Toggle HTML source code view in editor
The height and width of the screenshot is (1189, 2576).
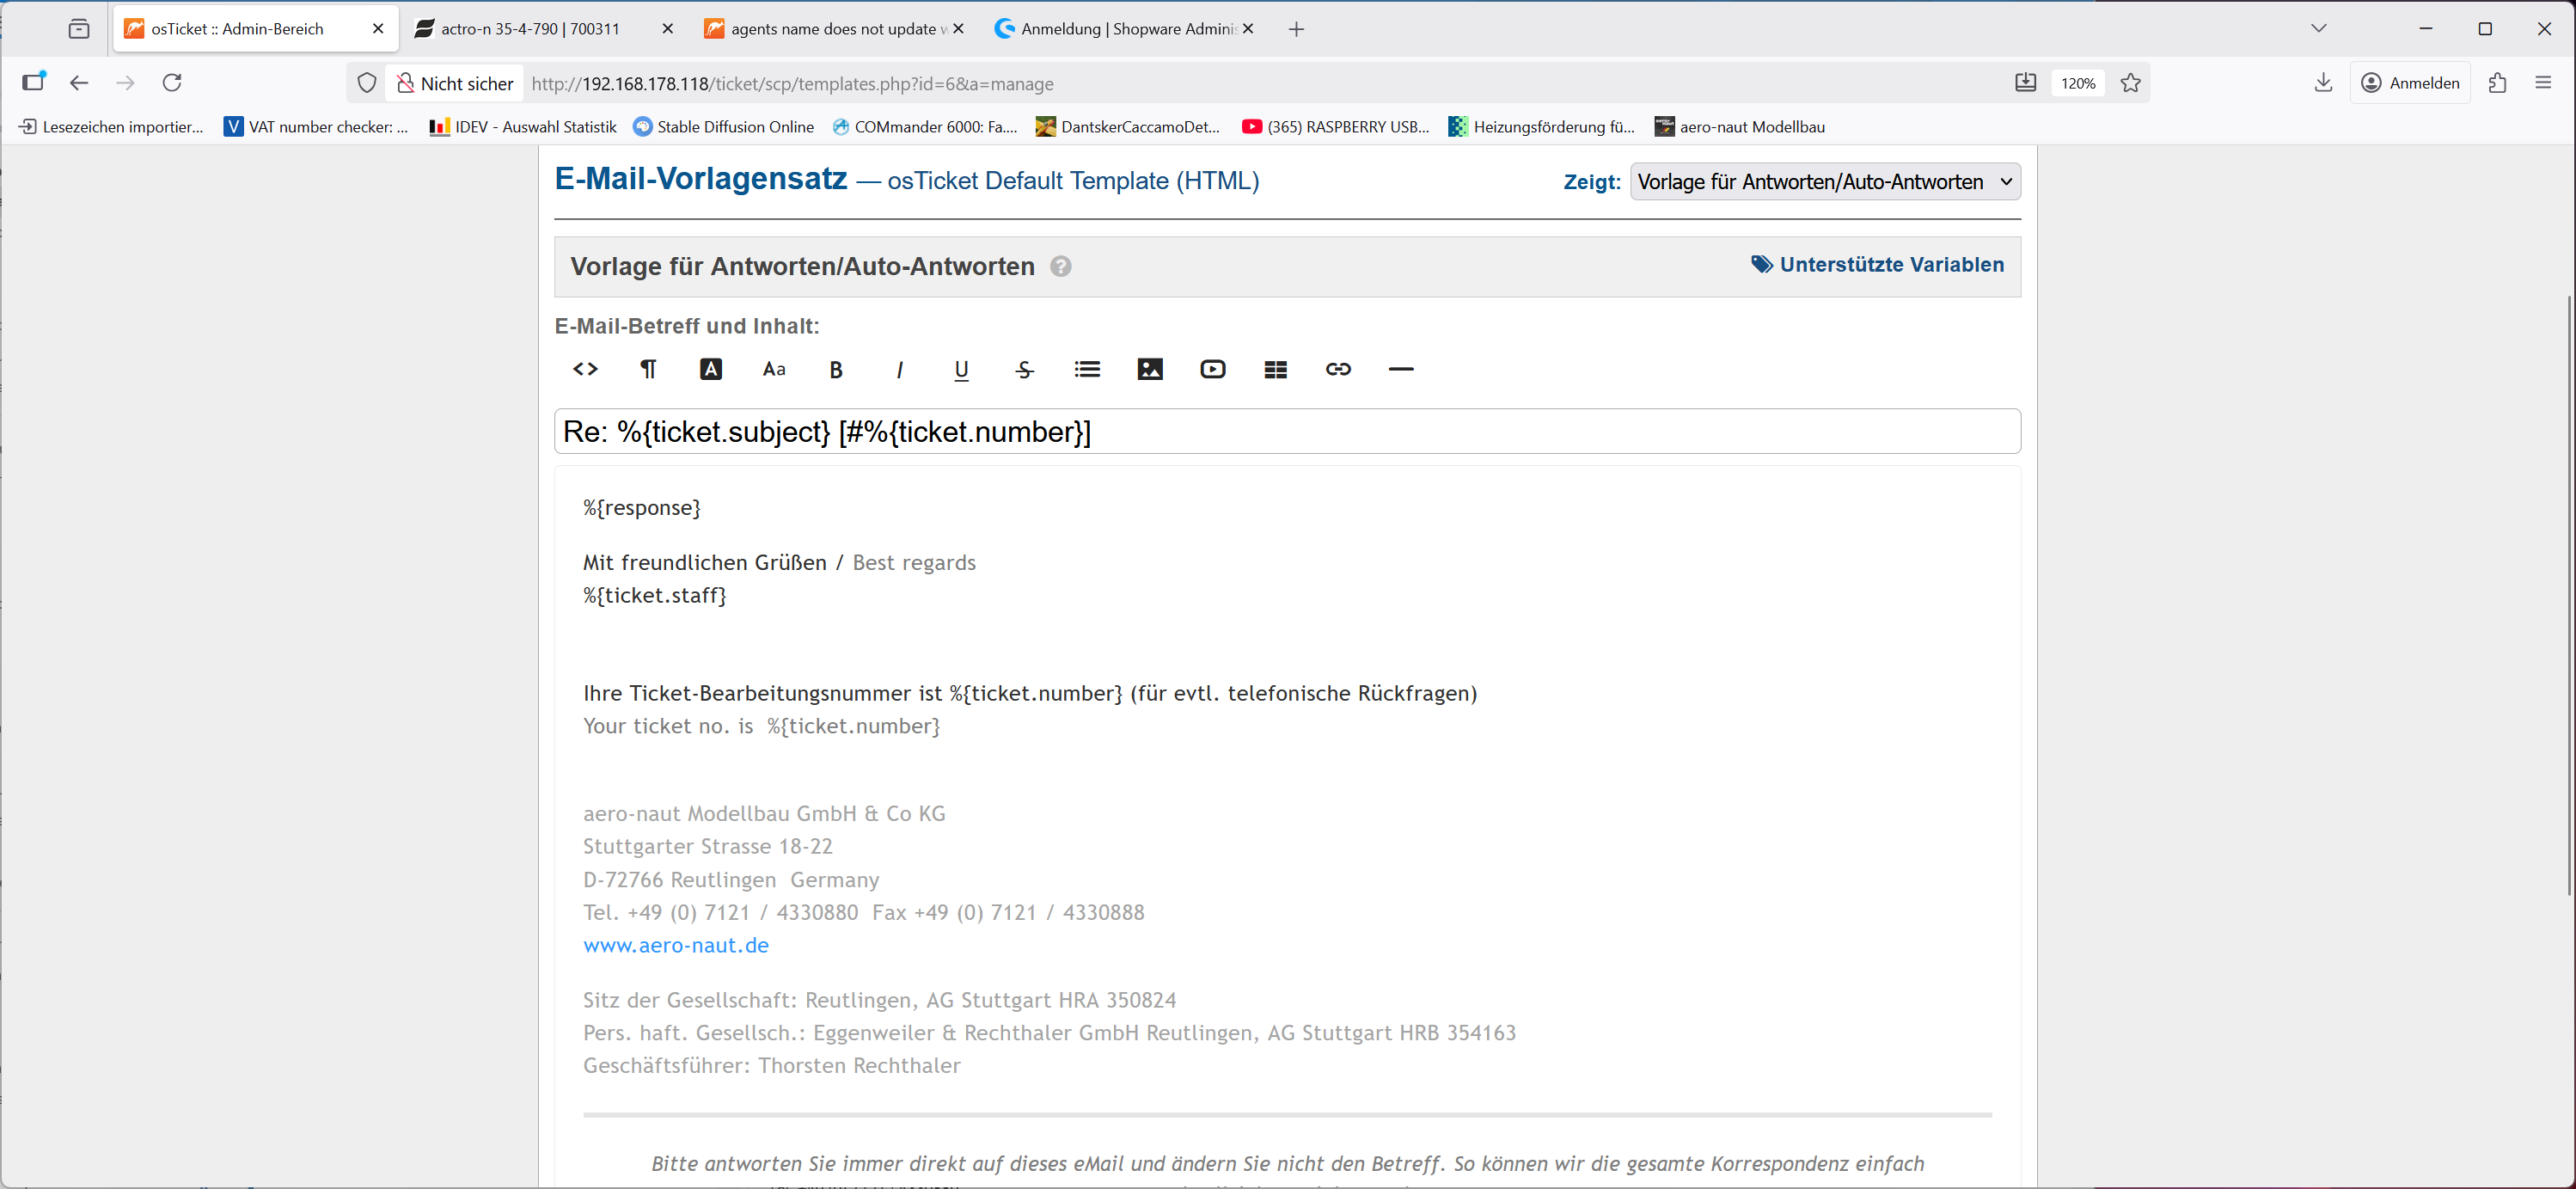[585, 370]
